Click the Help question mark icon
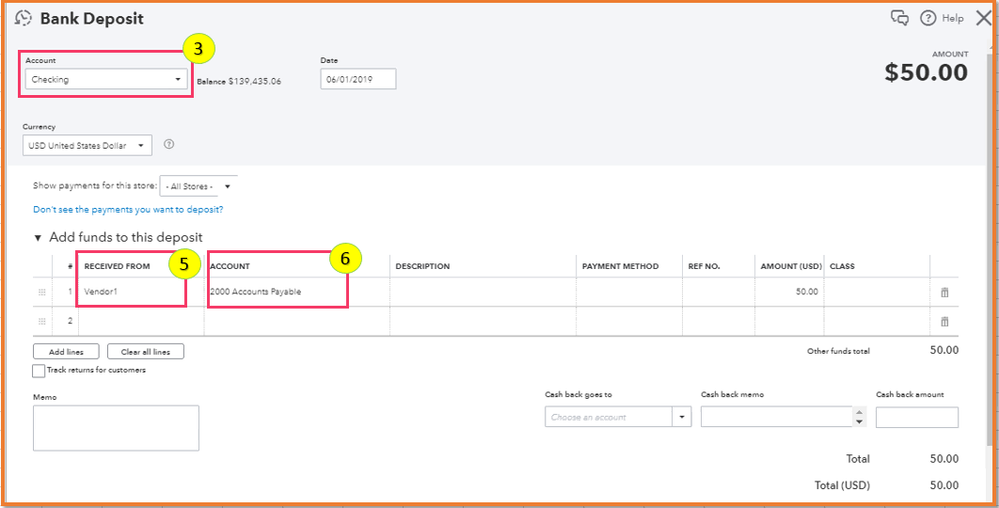 point(927,18)
